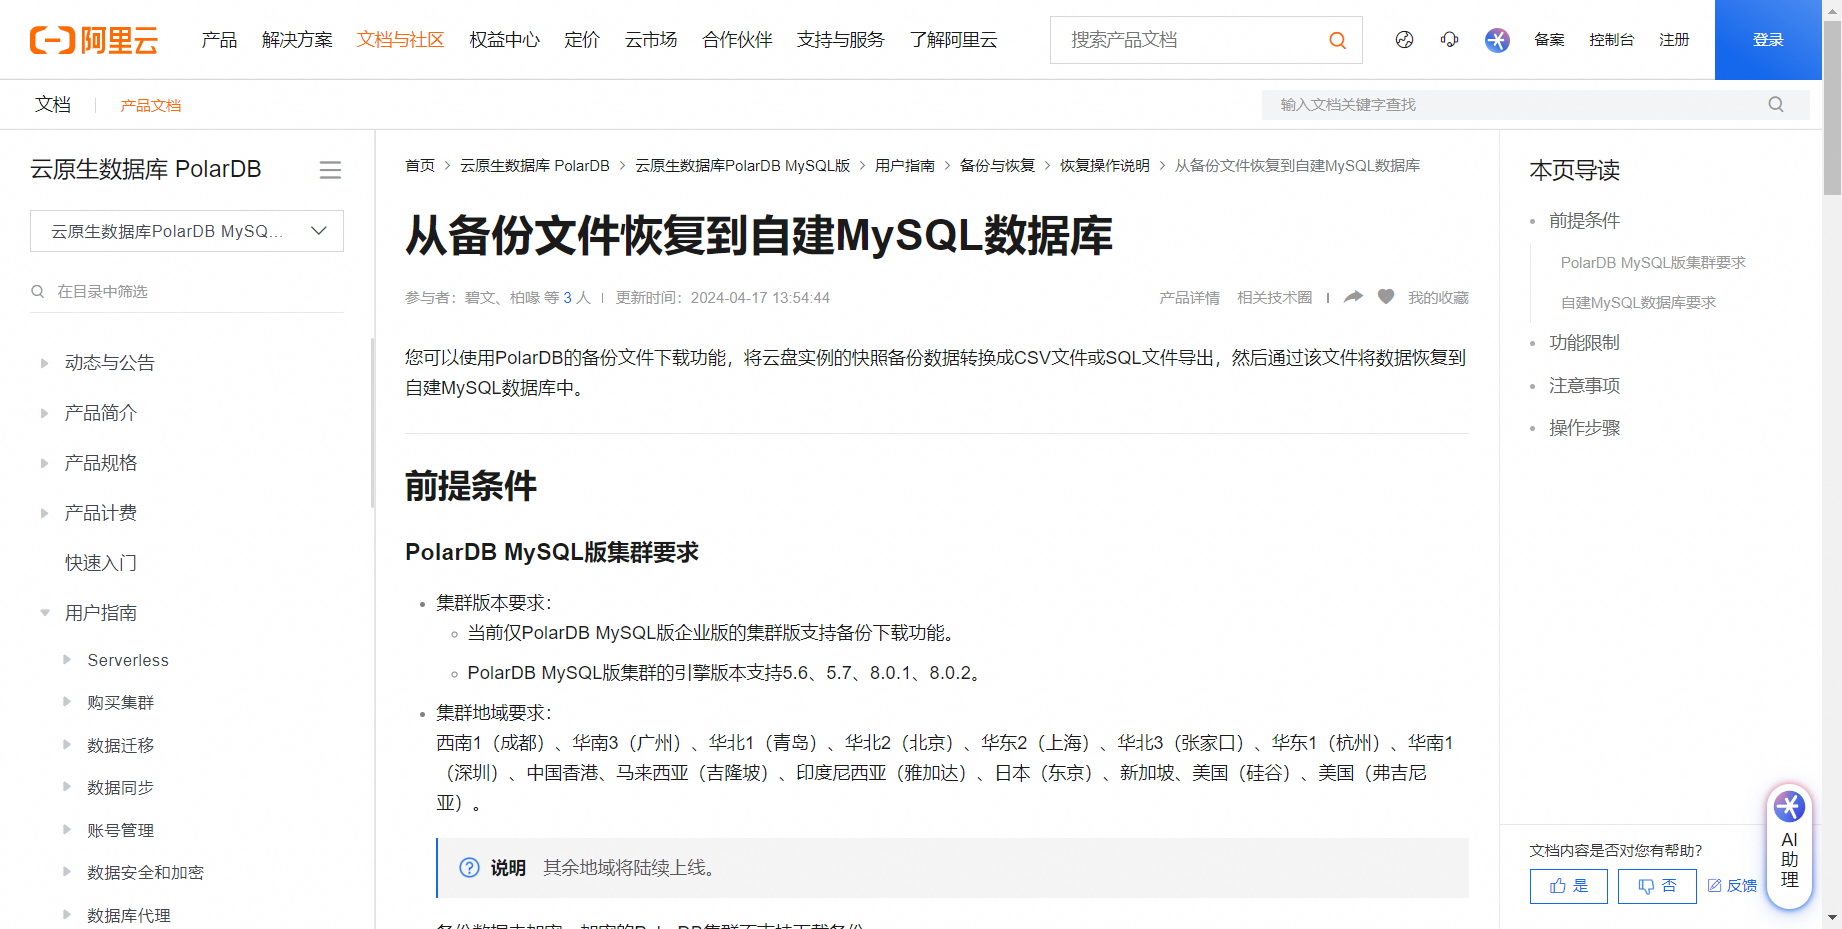Image resolution: width=1842 pixels, height=929 pixels.
Task: Expand the Serverless tree item
Action: point(67,660)
